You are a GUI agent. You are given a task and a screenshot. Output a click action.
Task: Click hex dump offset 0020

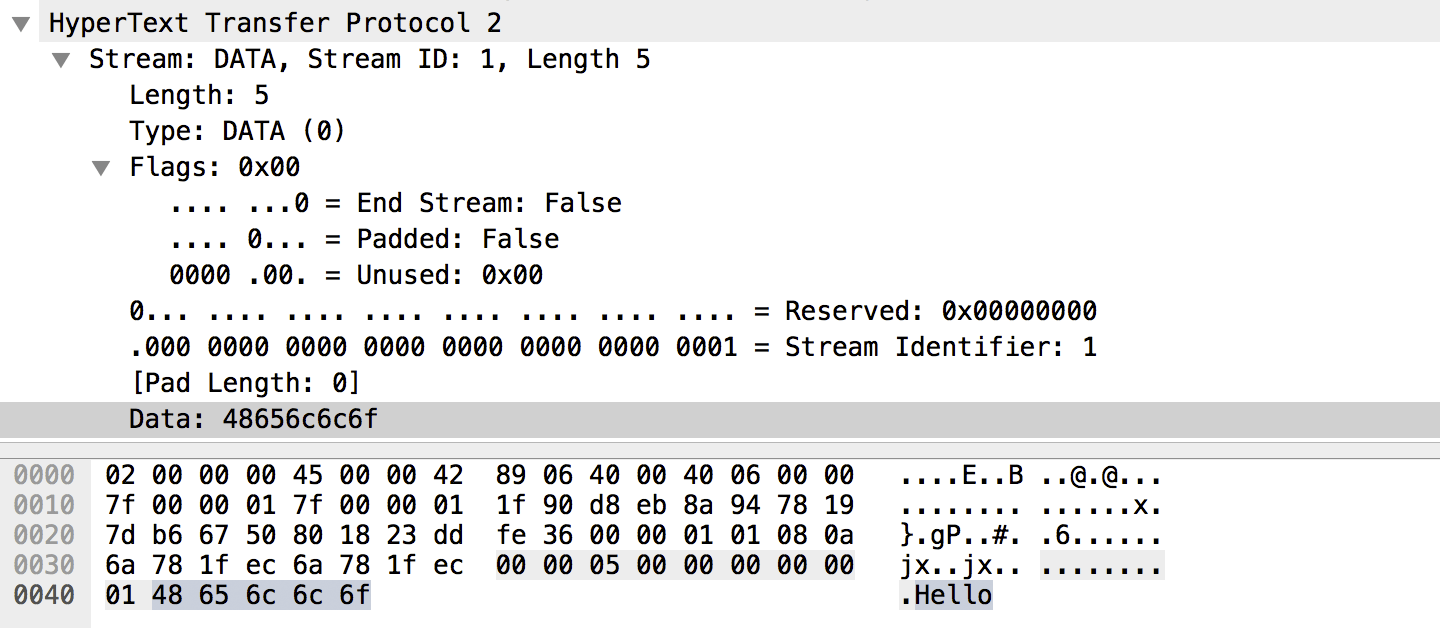[44, 535]
